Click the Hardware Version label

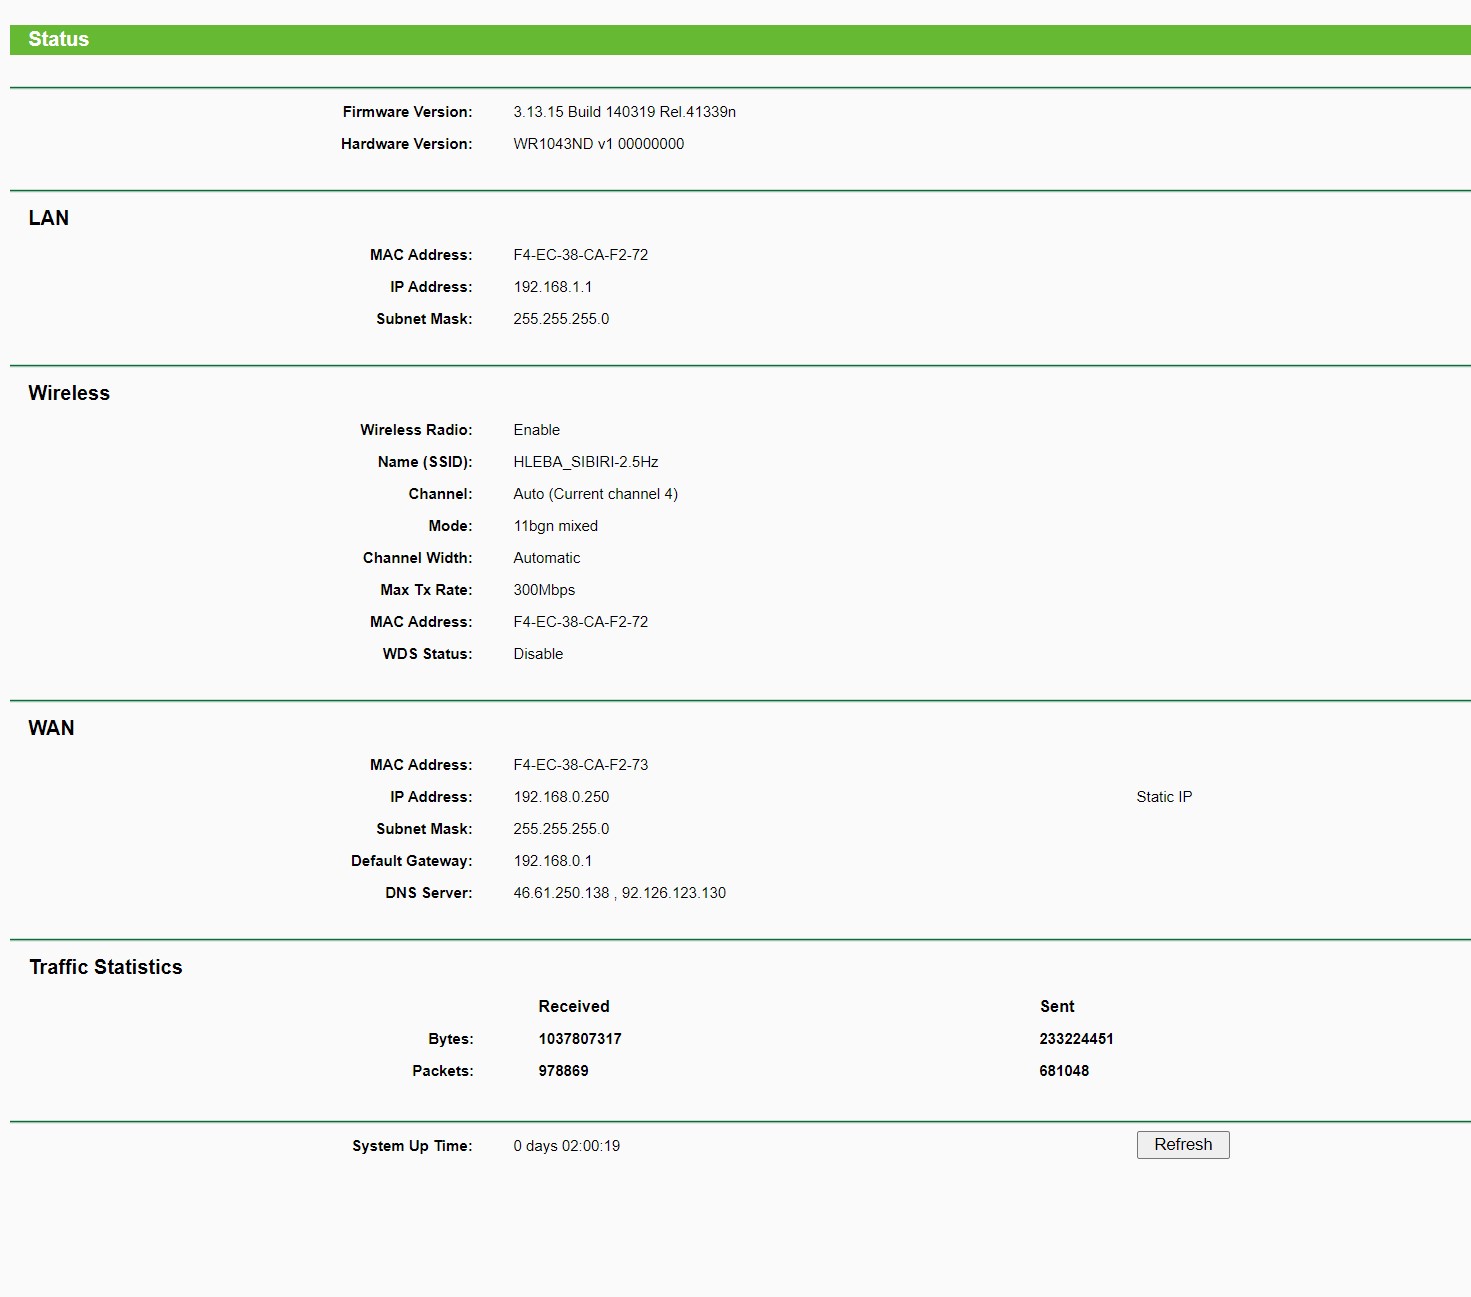click(406, 144)
